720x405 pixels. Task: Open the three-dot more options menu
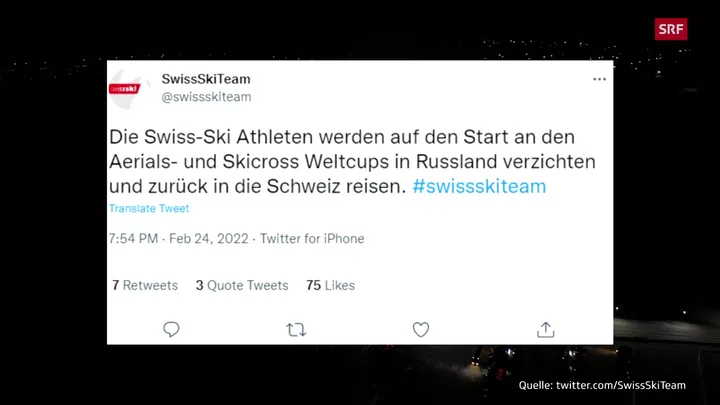pos(599,79)
